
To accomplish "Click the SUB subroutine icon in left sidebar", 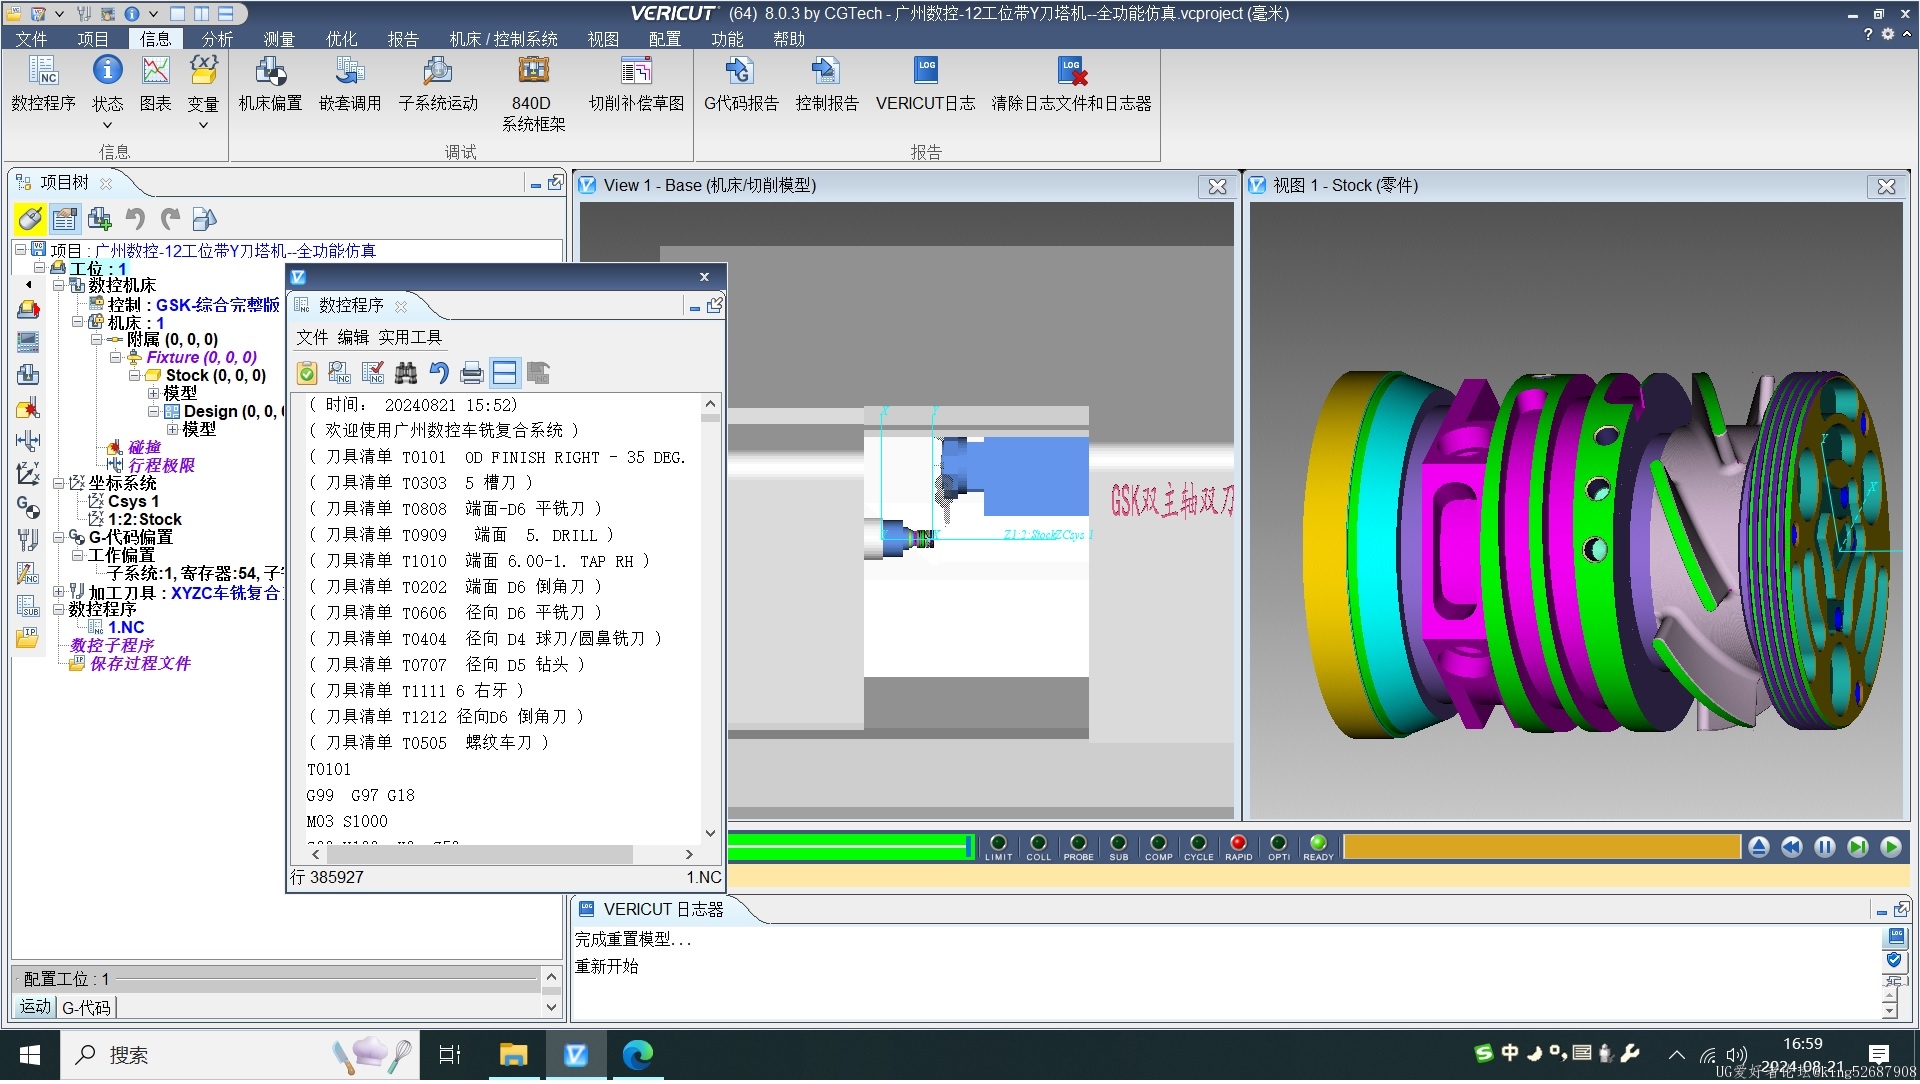I will [x=28, y=606].
